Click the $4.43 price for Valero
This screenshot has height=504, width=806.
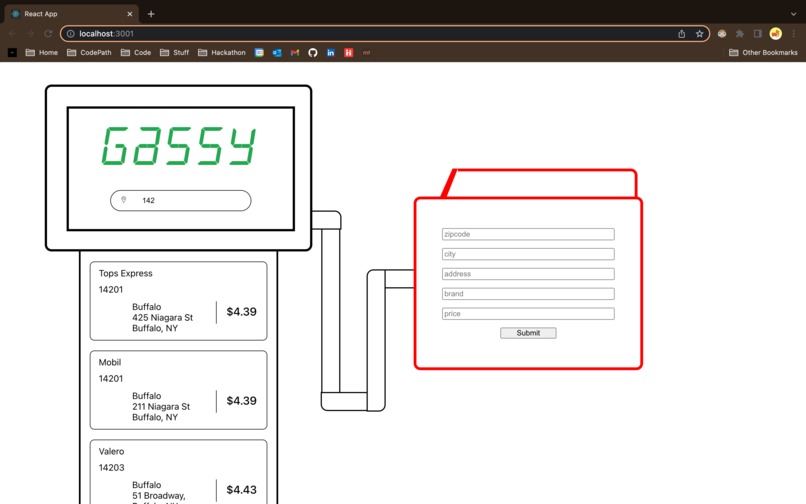click(x=242, y=490)
